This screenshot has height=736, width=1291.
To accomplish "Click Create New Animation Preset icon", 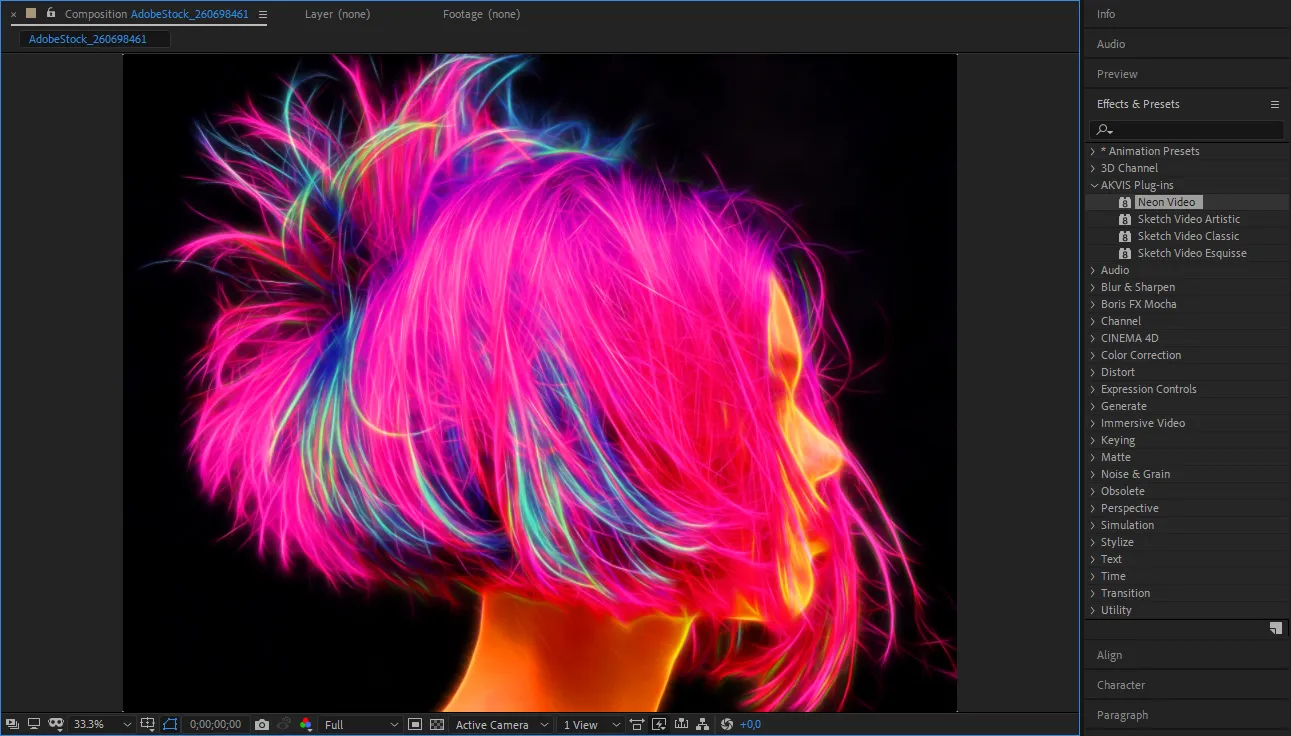I will [1276, 628].
